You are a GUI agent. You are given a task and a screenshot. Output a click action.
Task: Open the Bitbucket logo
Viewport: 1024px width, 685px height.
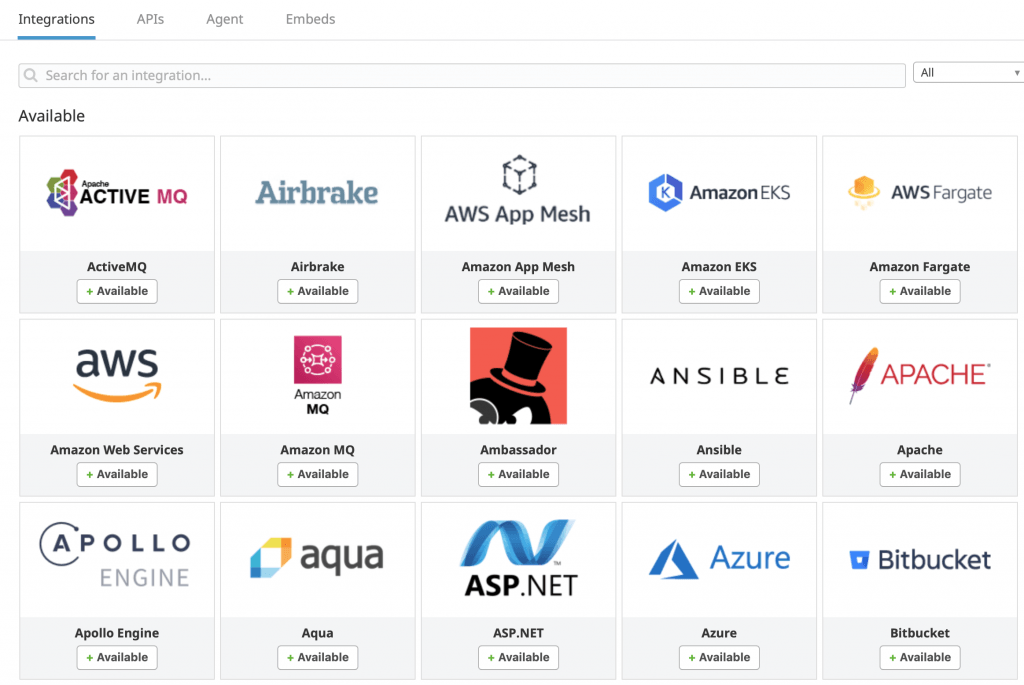pos(920,560)
